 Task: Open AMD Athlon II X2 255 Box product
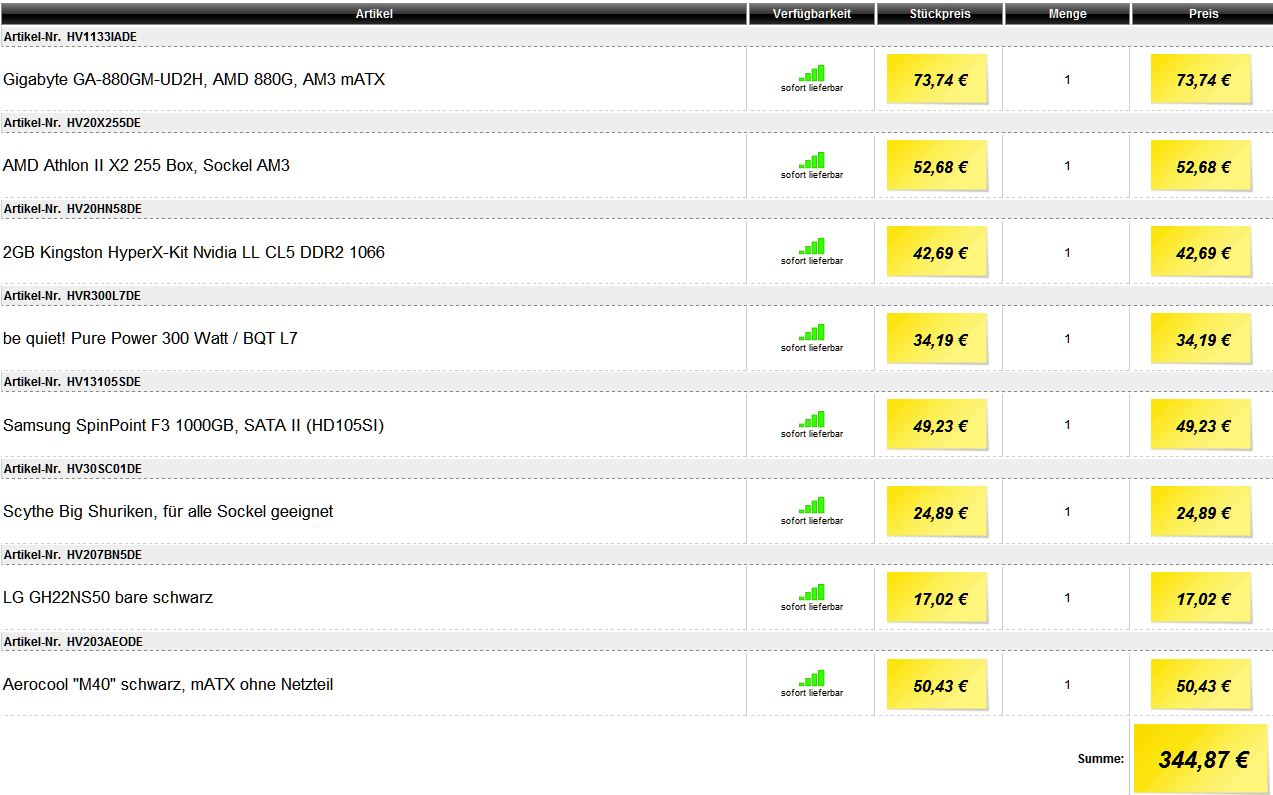(x=146, y=165)
